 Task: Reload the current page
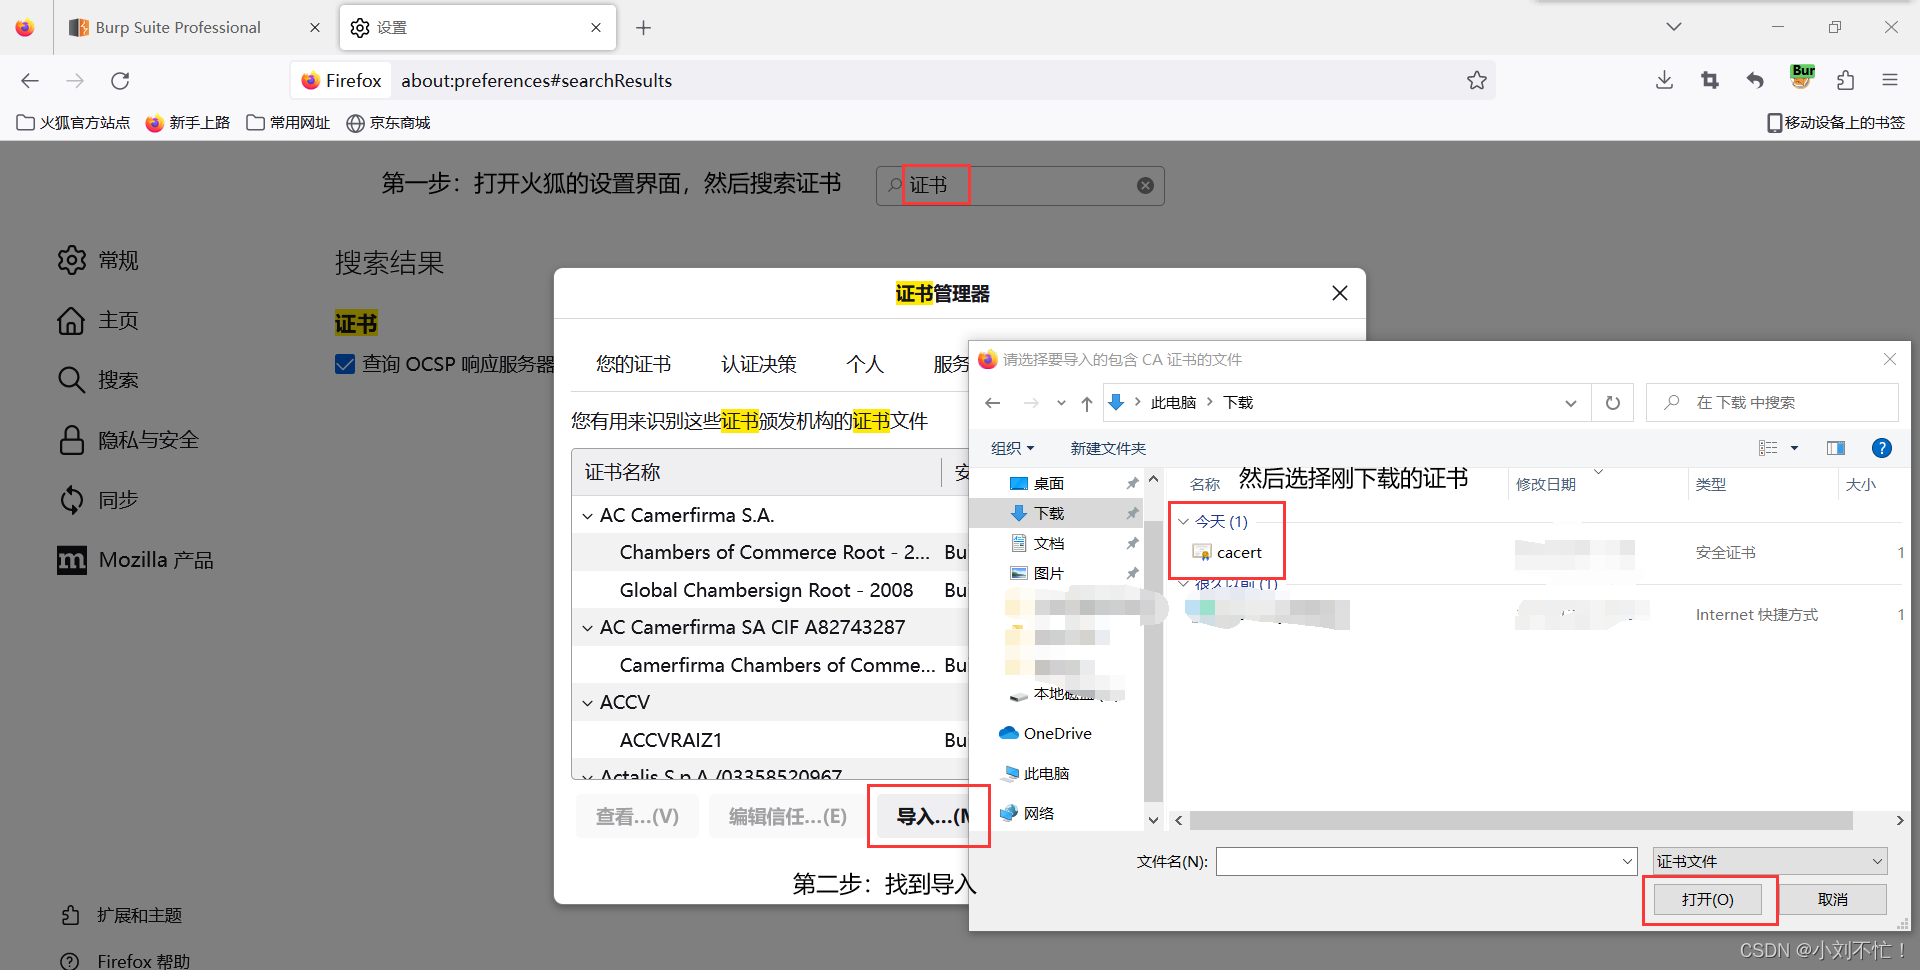[120, 80]
